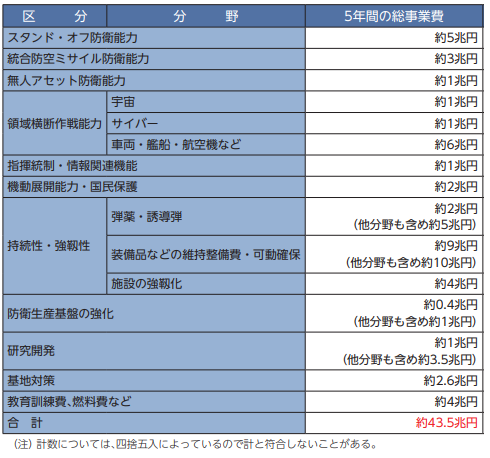This screenshot has height=458, width=490.
Task: Select the 持続性・強靱性 category cell
Action: click(55, 246)
